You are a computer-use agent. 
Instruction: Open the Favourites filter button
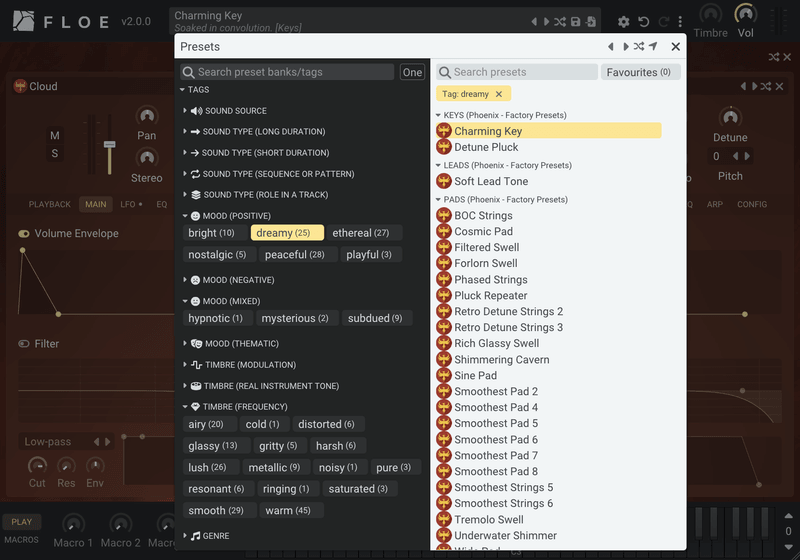638,72
